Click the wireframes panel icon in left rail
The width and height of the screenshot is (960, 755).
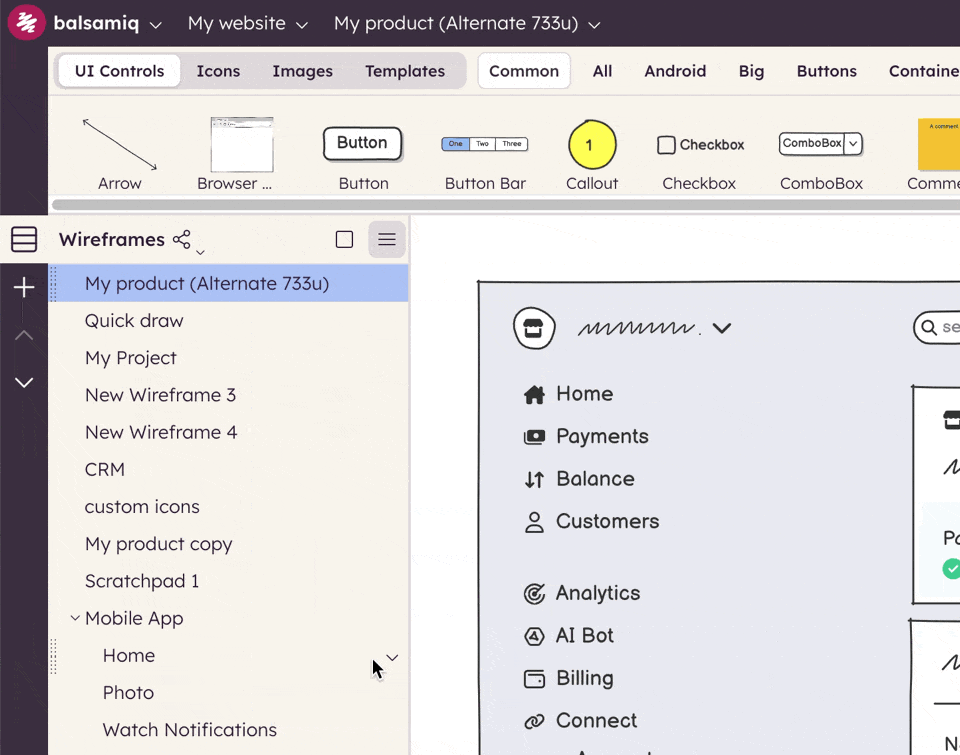(24, 239)
